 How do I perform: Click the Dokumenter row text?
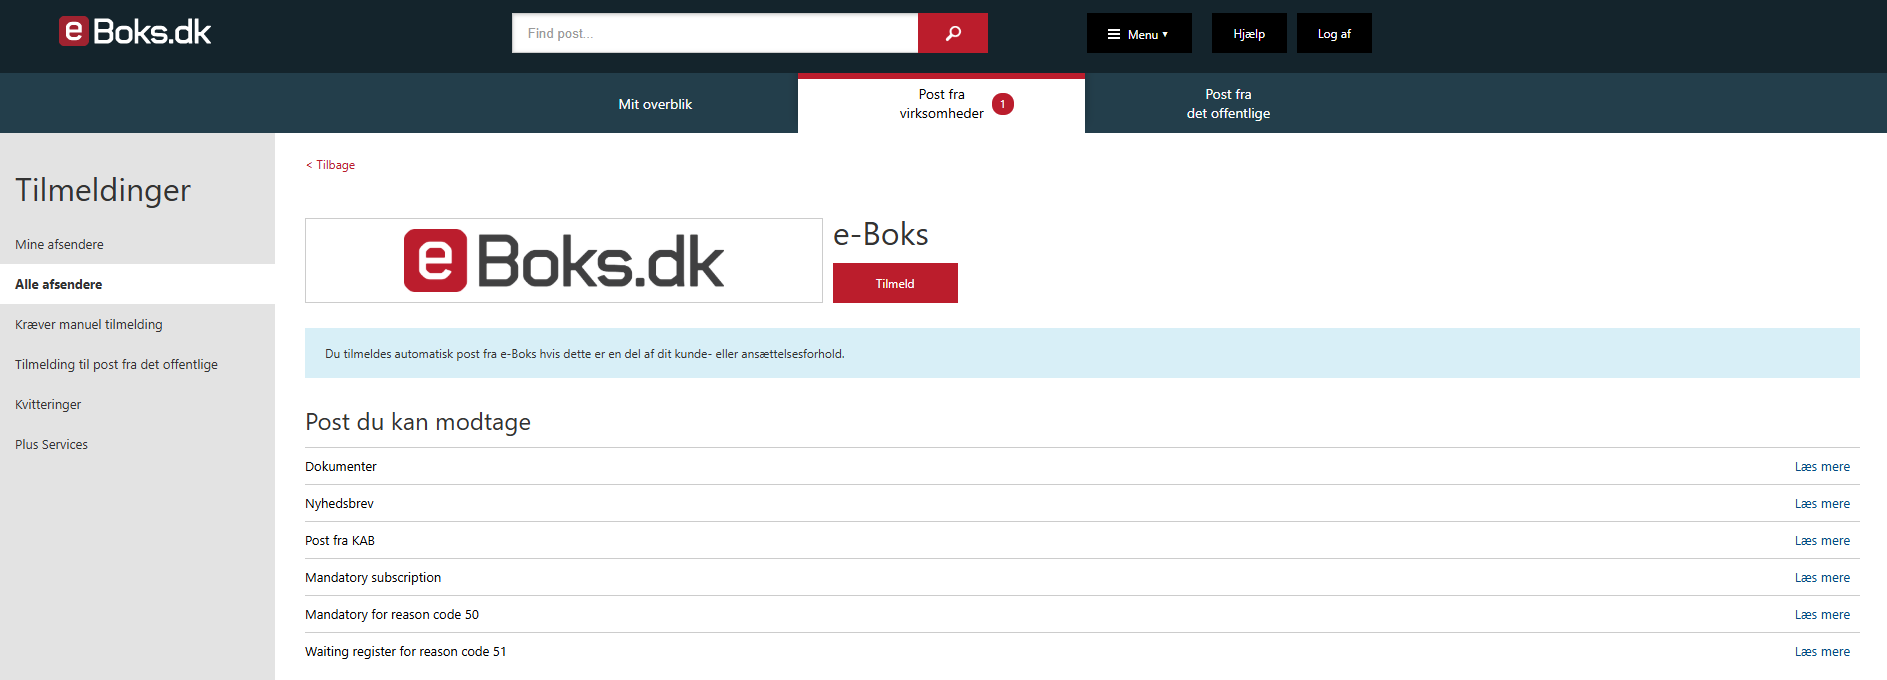pos(341,467)
